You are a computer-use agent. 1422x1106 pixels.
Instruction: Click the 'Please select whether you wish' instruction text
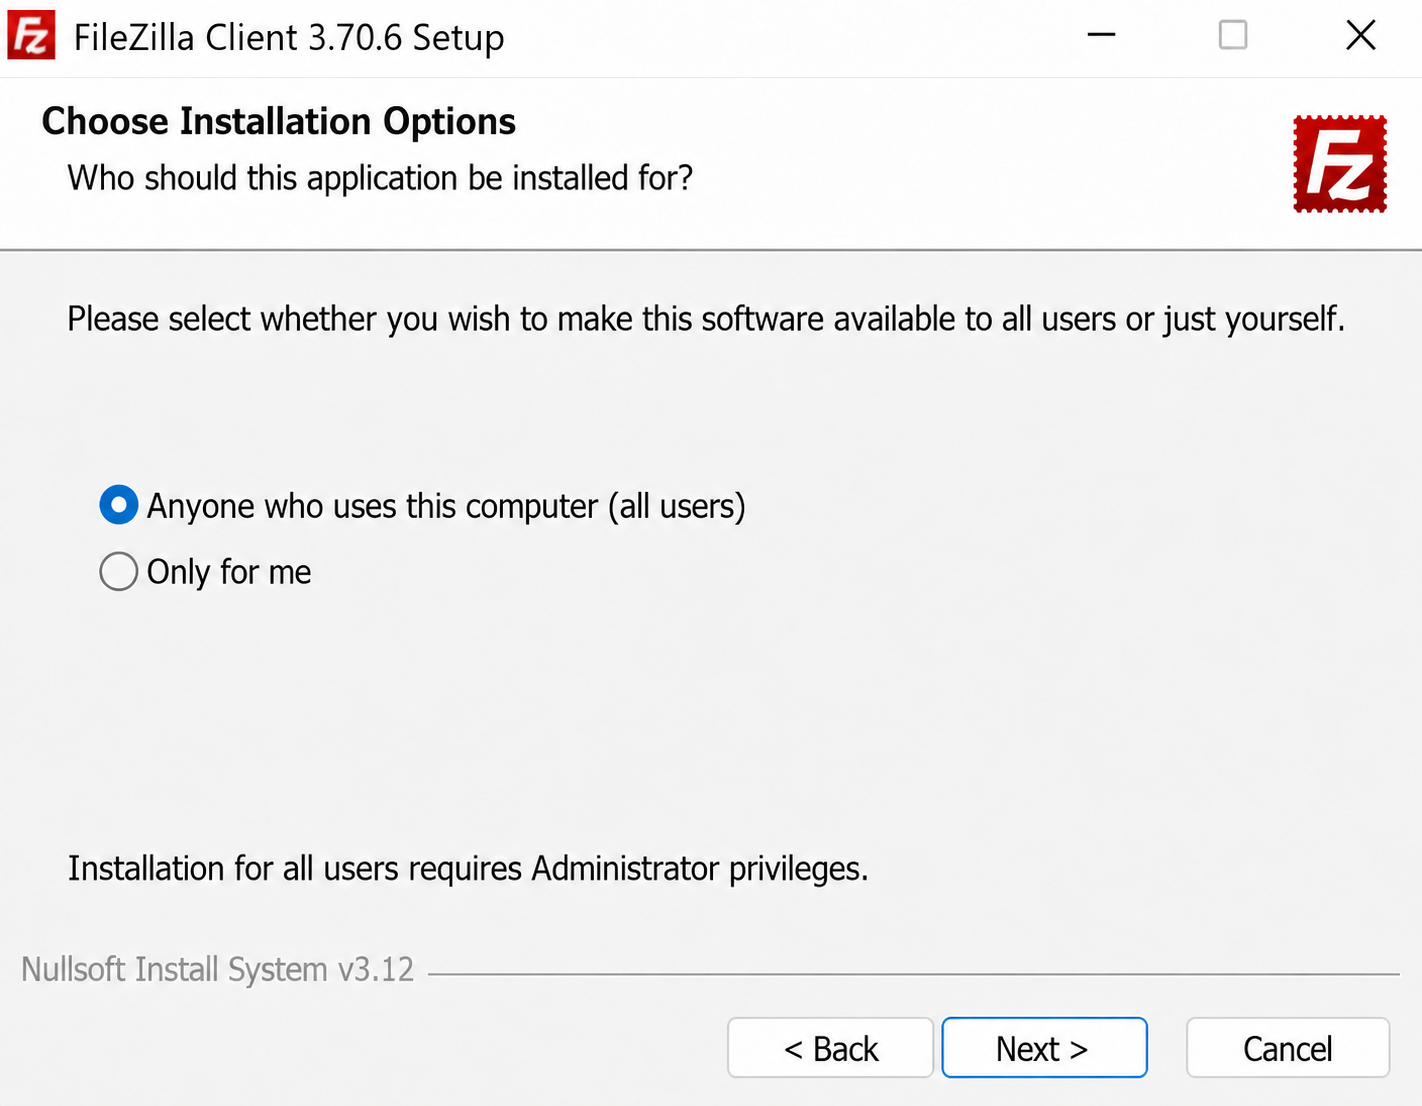(706, 319)
